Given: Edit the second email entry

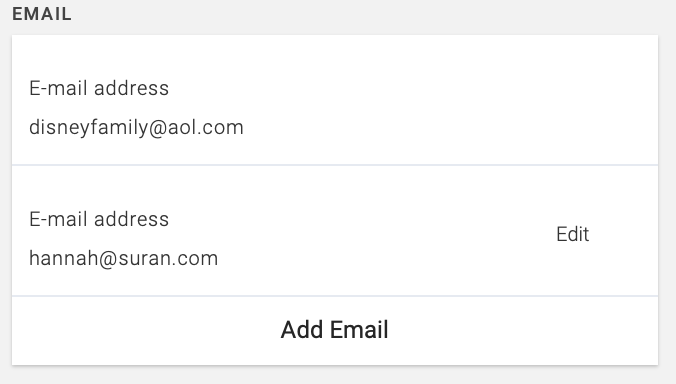Looking at the screenshot, I should pyautogui.click(x=572, y=234).
